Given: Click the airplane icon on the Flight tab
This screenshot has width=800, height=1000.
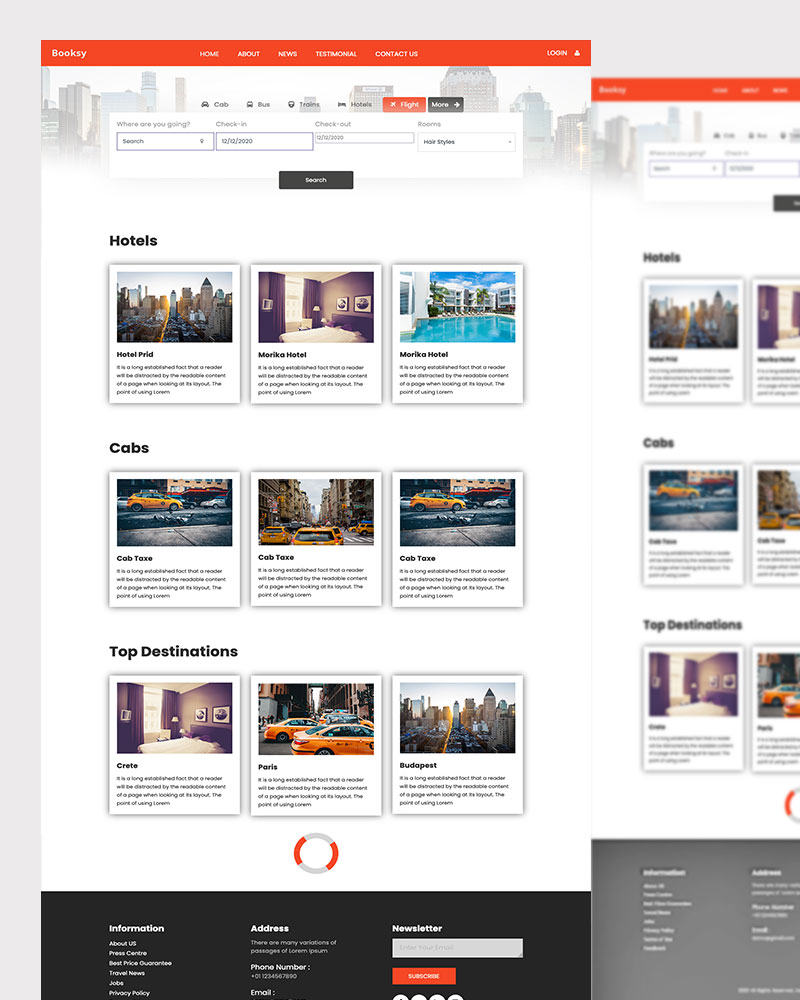Looking at the screenshot, I should [x=392, y=104].
